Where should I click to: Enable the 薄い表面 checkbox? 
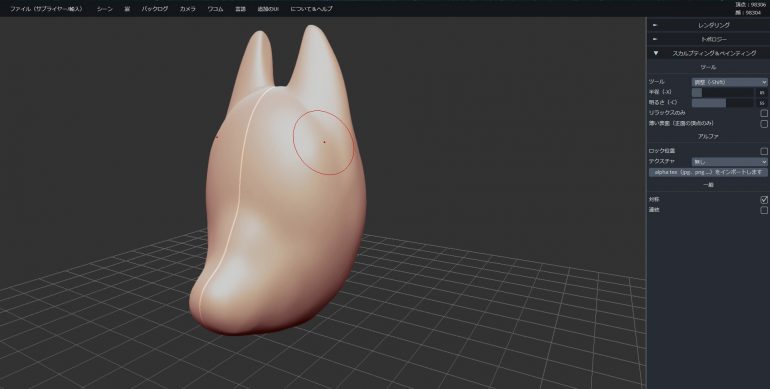(x=764, y=124)
